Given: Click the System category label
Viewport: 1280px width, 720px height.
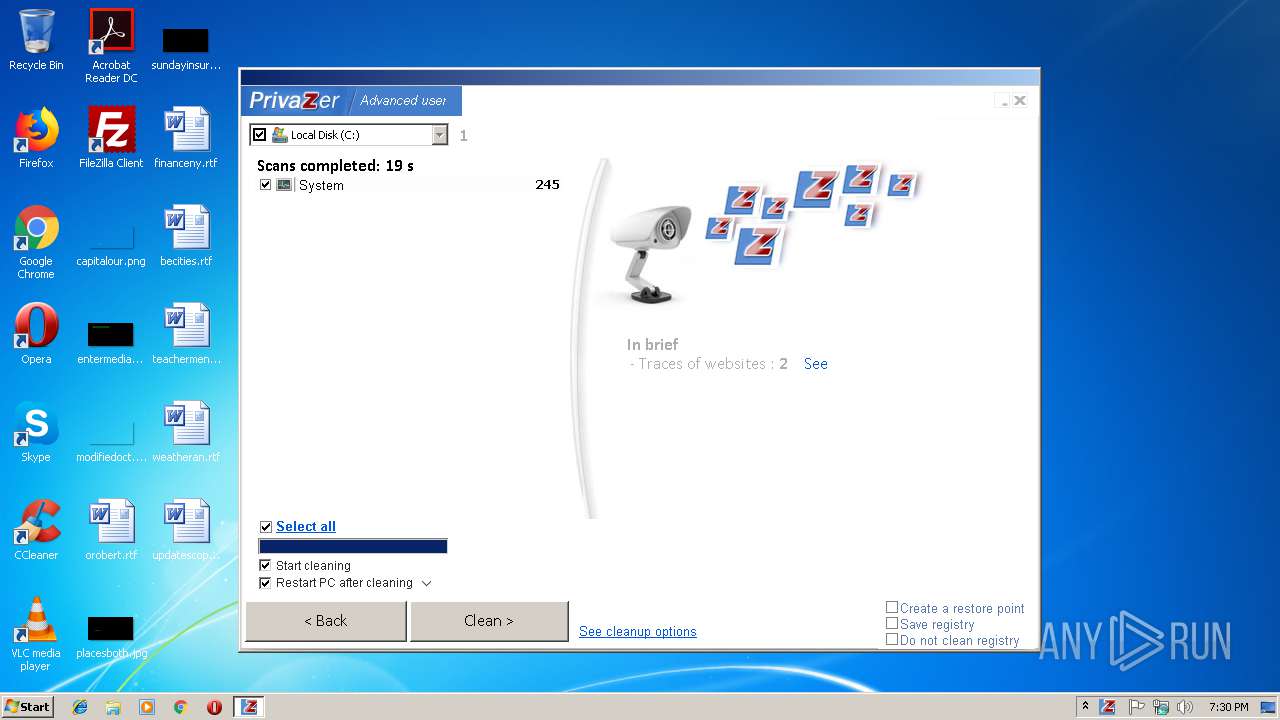Looking at the screenshot, I should 321,185.
